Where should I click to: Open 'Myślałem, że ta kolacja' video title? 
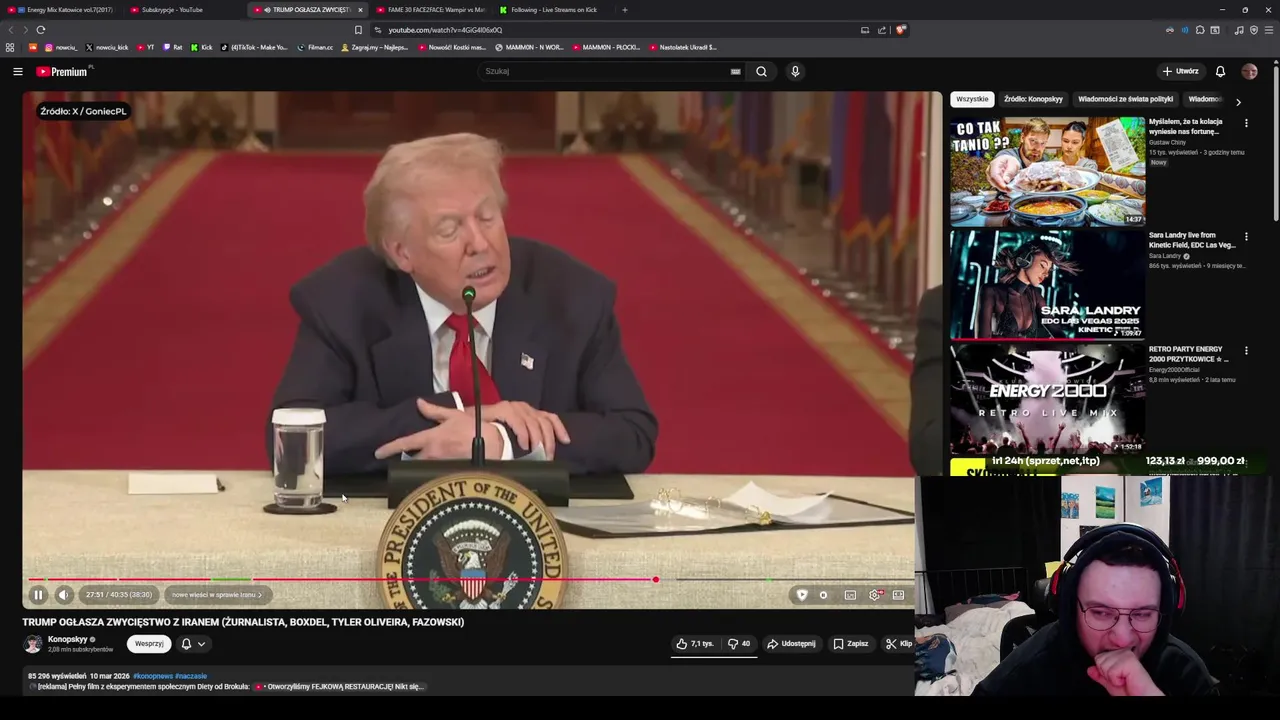(x=1186, y=125)
